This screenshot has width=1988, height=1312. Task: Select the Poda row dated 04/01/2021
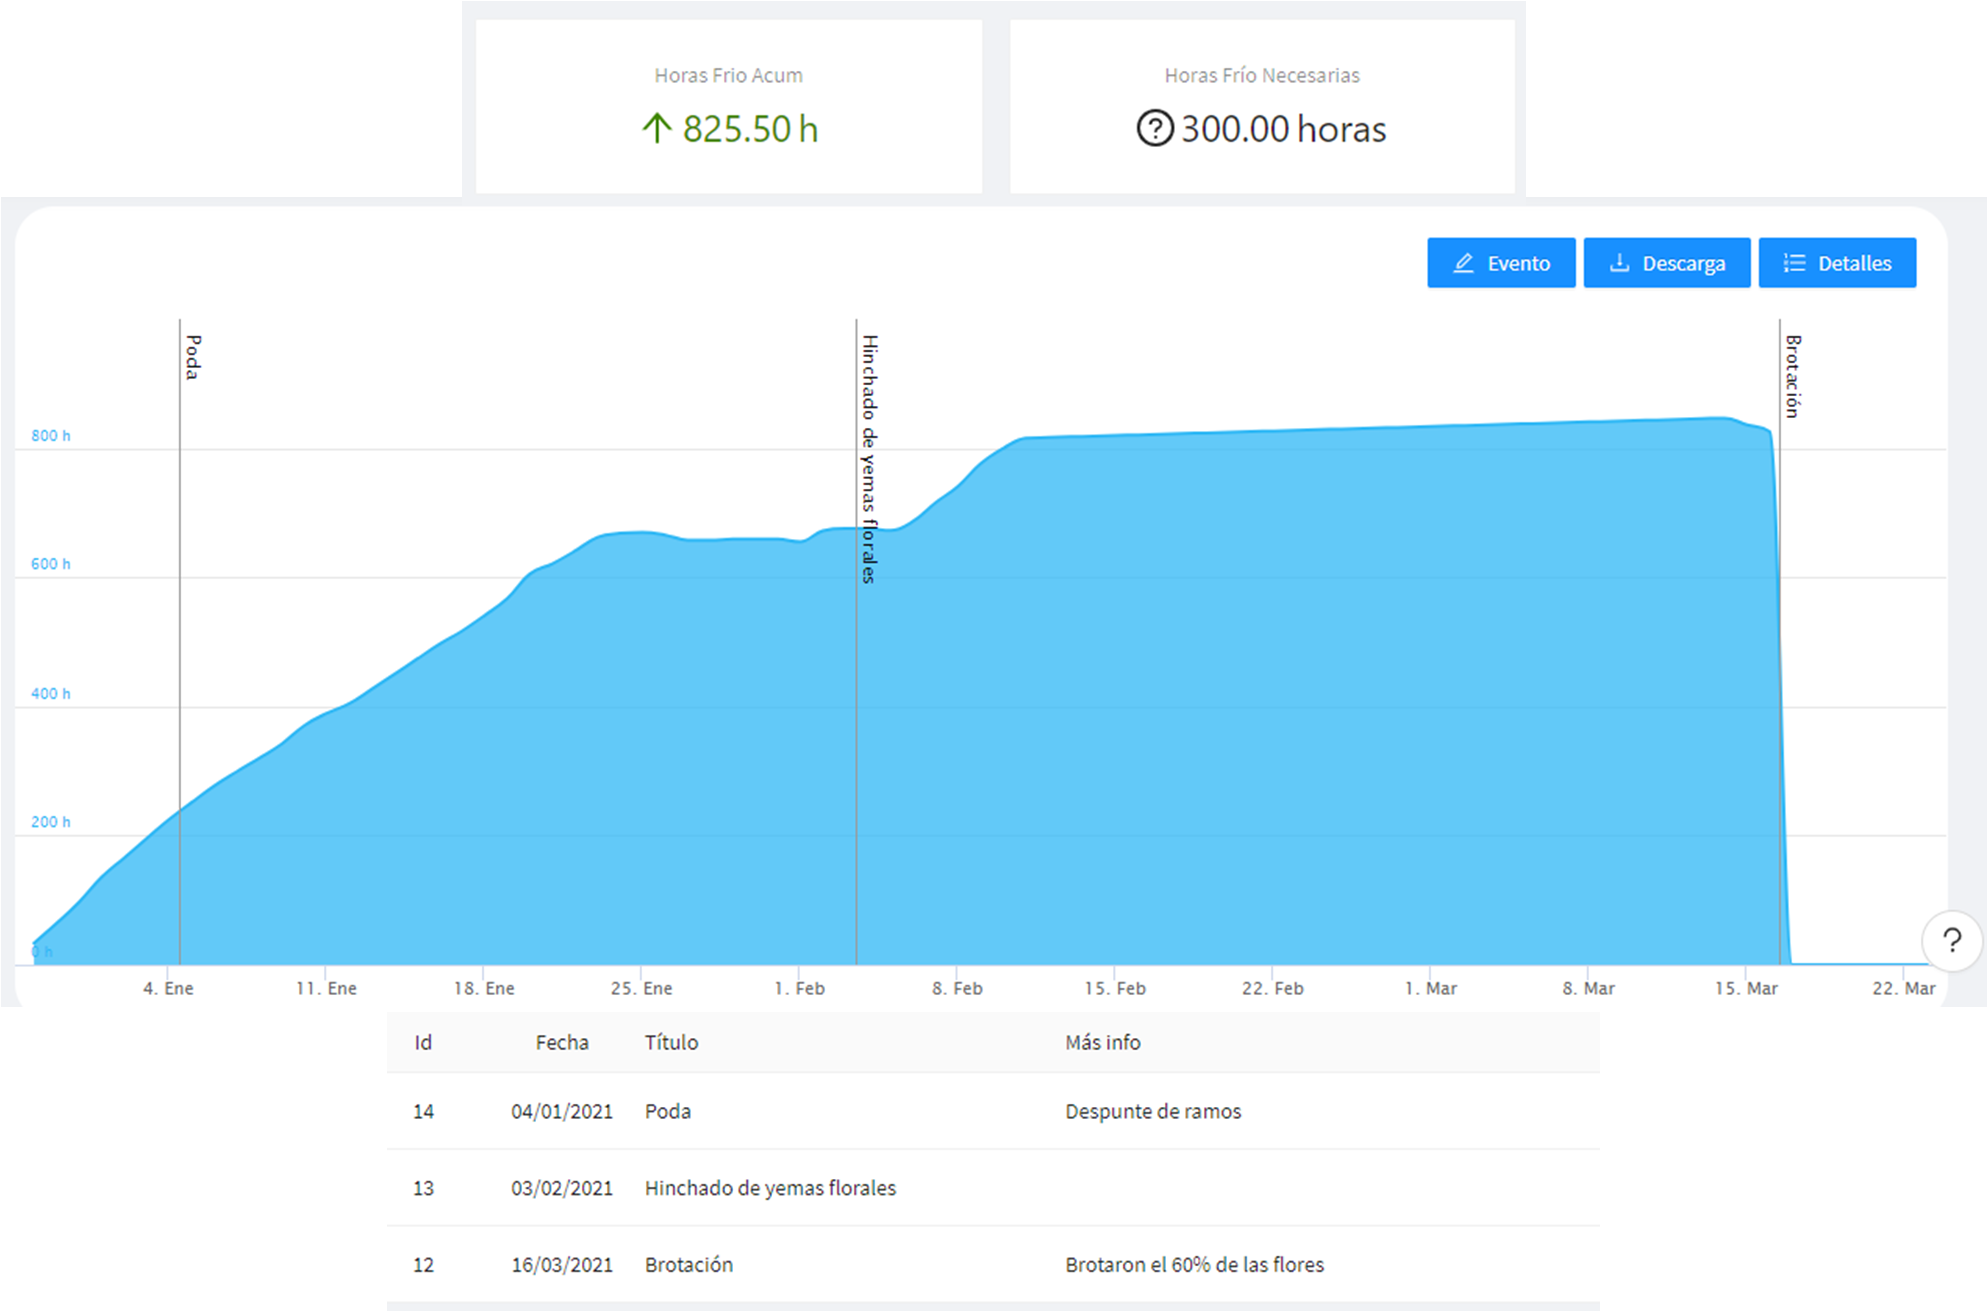(667, 1111)
